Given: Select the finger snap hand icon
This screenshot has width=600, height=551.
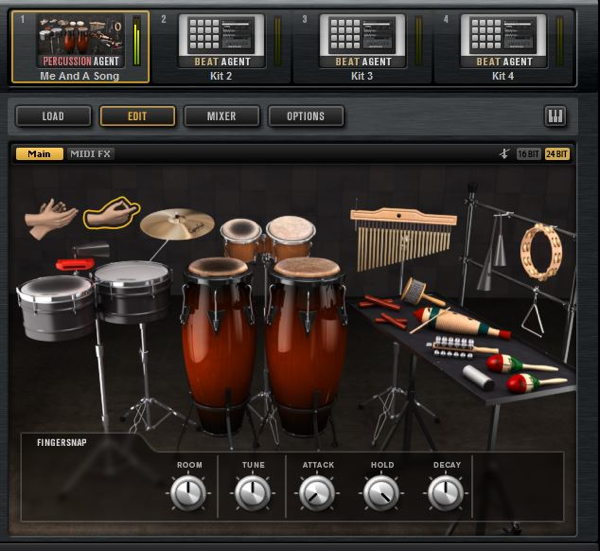Looking at the screenshot, I should click(110, 212).
